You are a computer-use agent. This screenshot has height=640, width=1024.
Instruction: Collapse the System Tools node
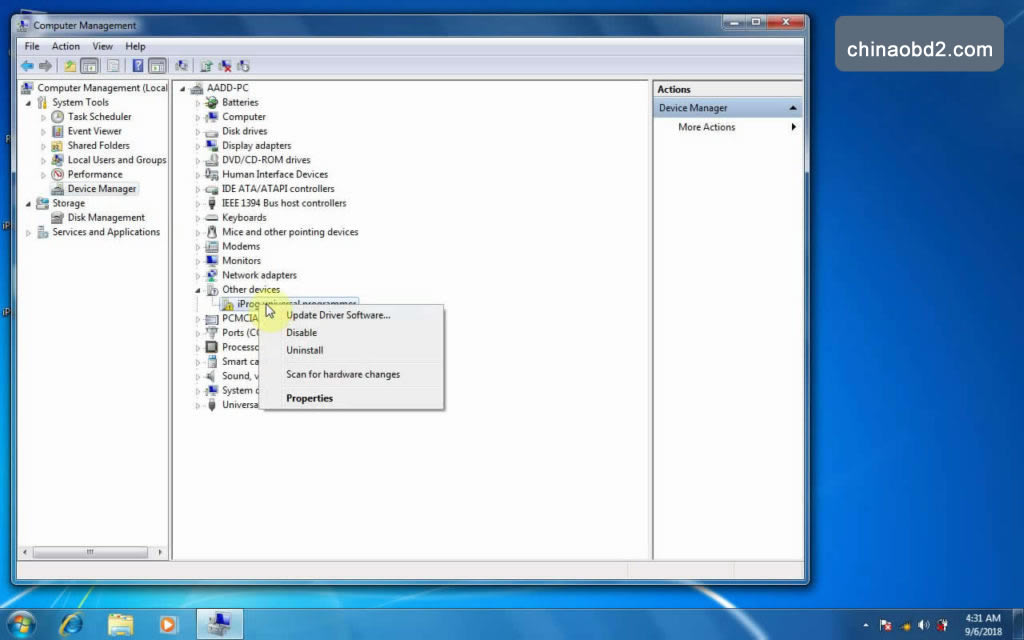click(28, 103)
